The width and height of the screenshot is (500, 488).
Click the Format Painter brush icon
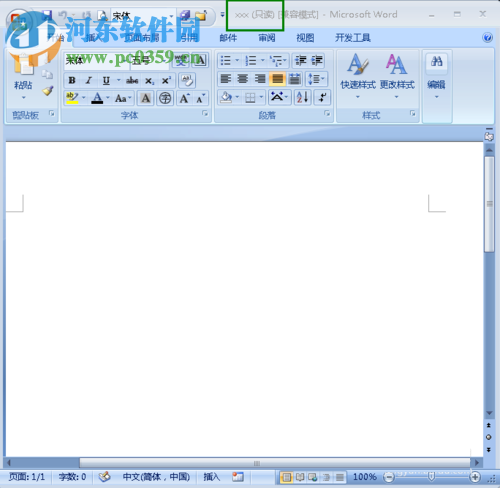coord(48,91)
